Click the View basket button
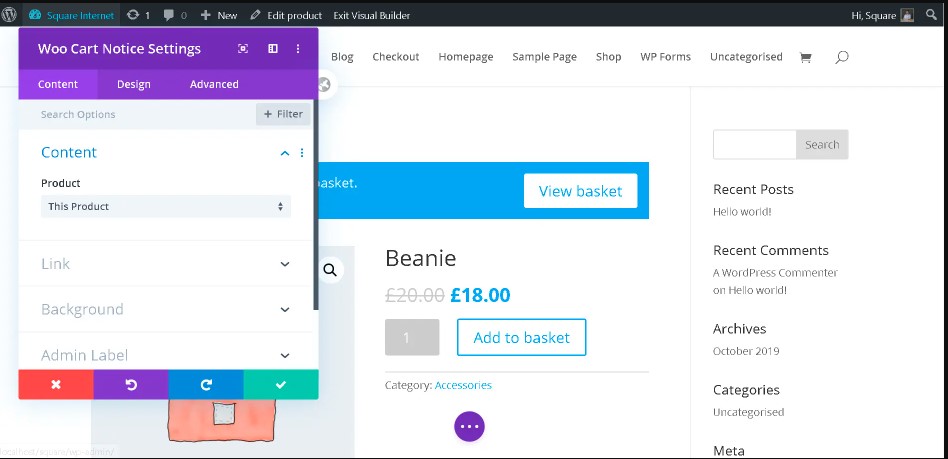 [580, 191]
